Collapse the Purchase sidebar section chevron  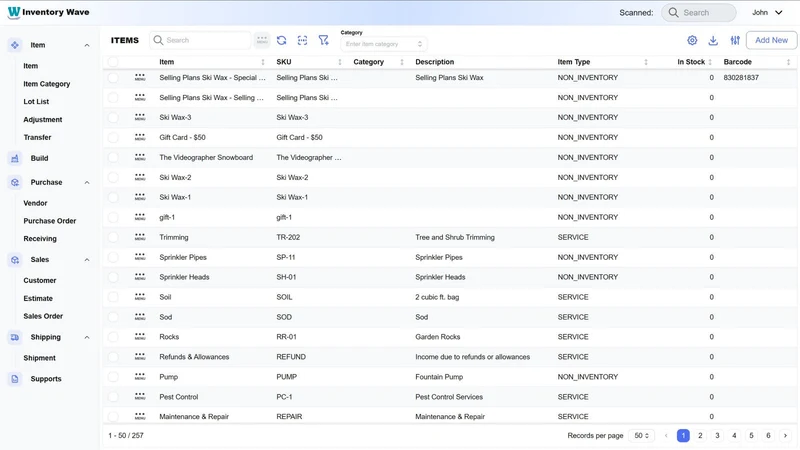point(87,183)
